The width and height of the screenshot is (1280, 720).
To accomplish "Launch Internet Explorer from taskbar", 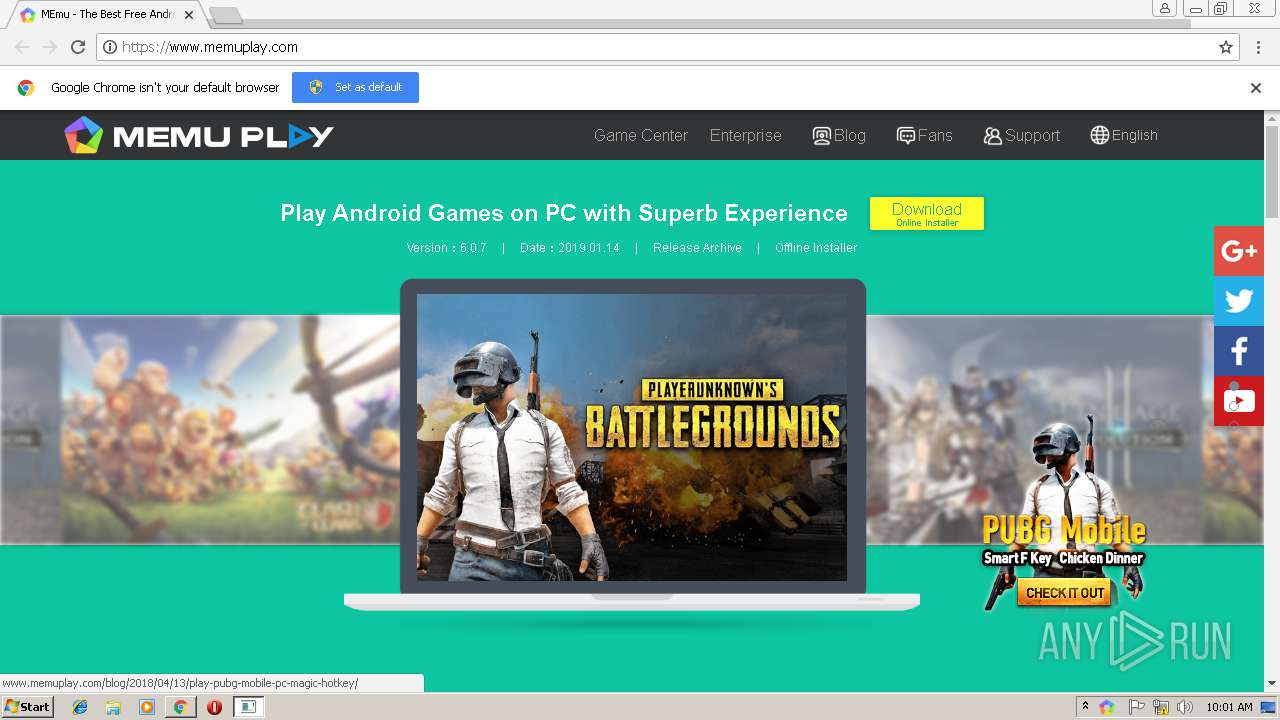I will [x=80, y=707].
